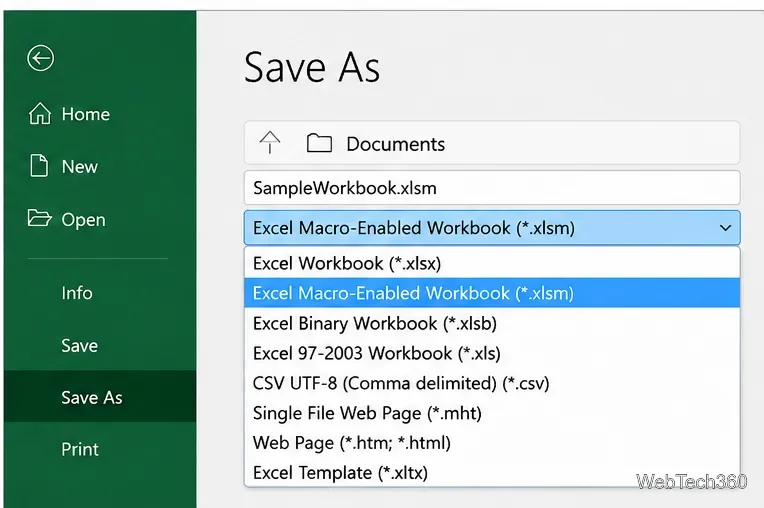The image size is (764, 508).
Task: Choose Web Page (*.htm; *.html)
Action: [492, 443]
